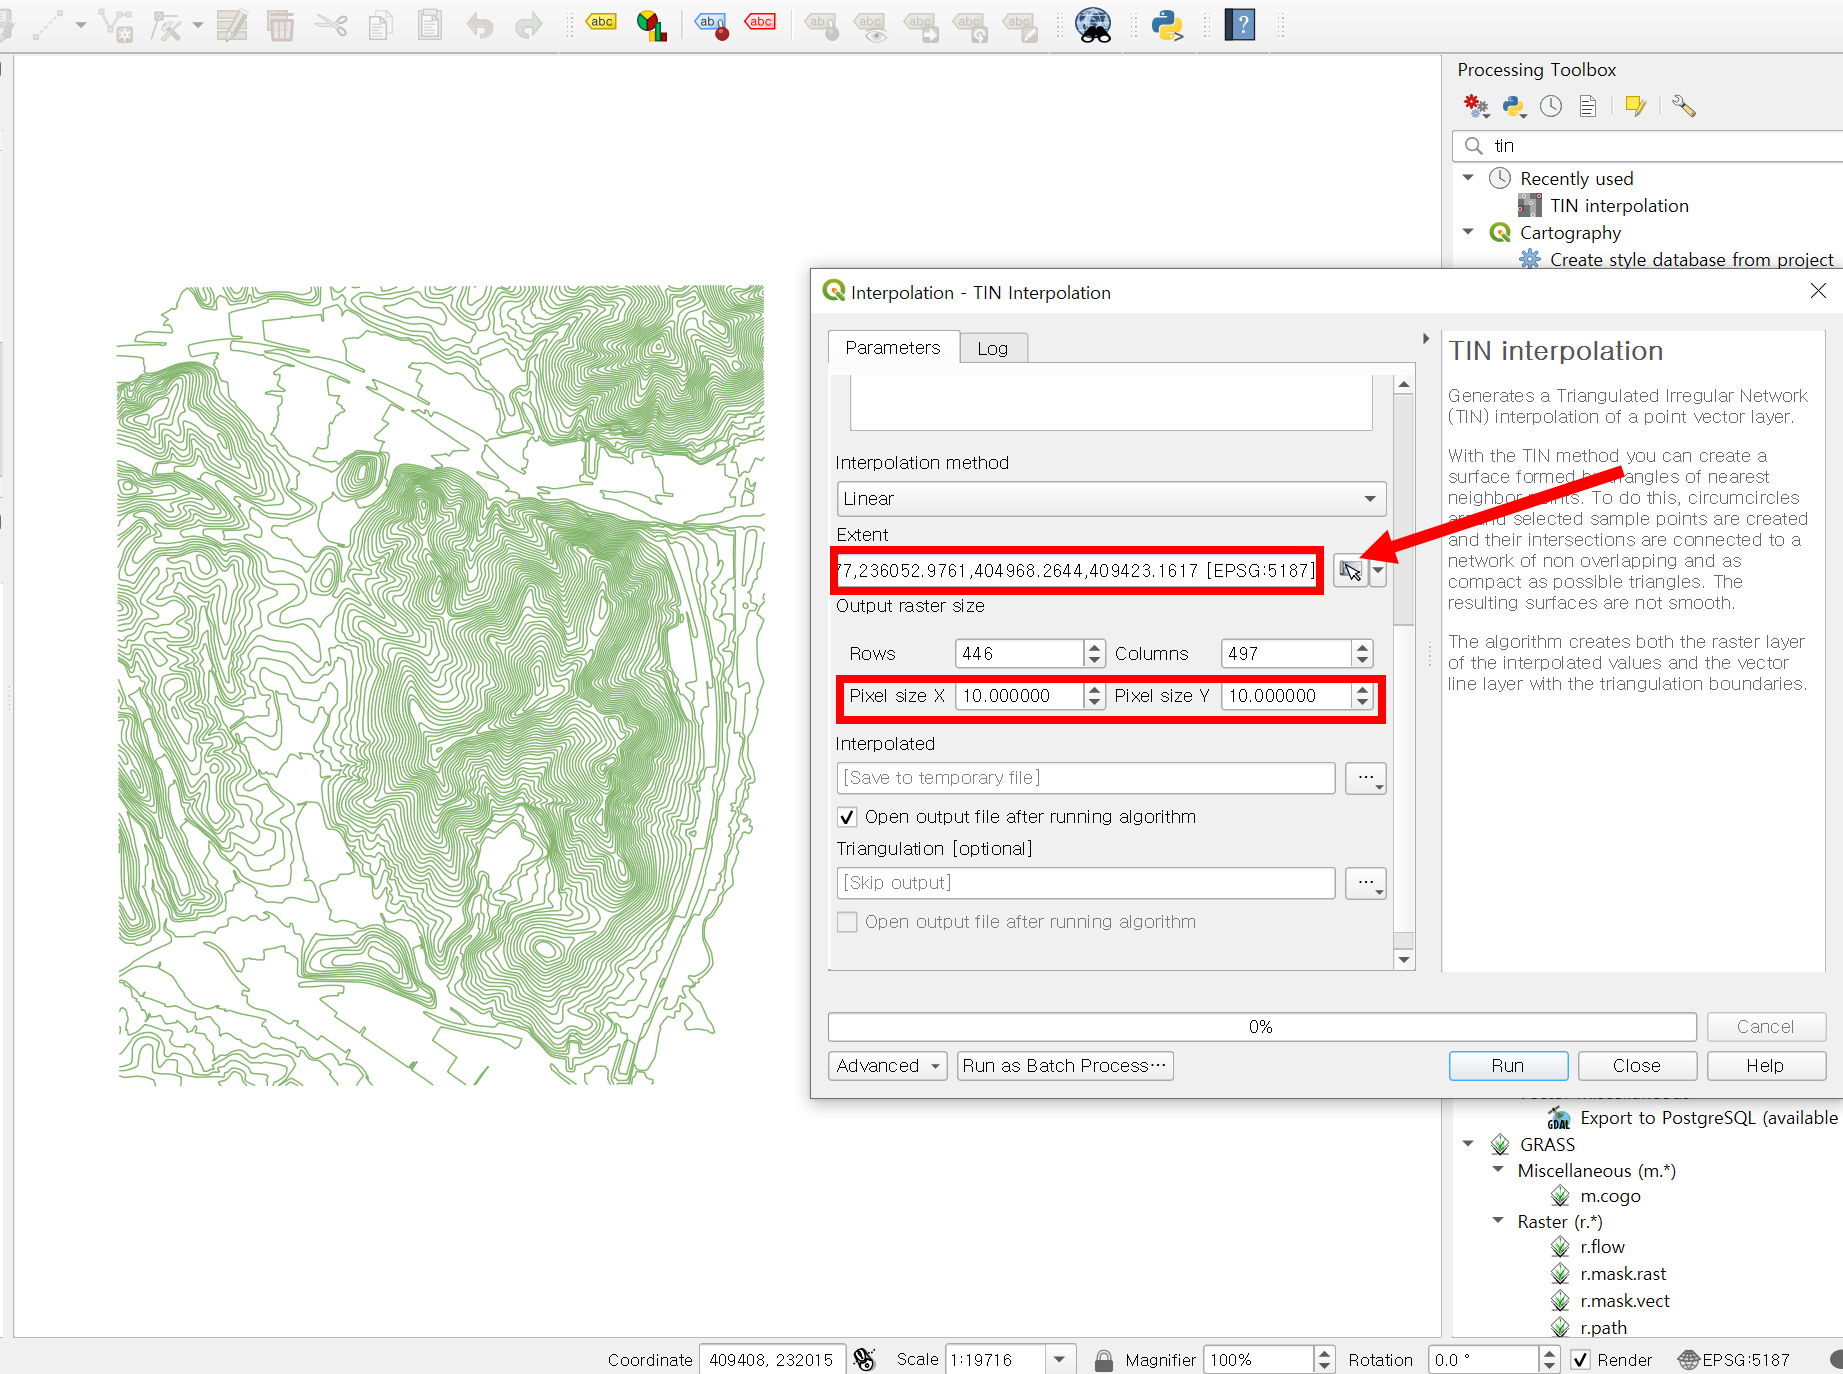Click the Parameters panel scrollbar down arrow
The width and height of the screenshot is (1843, 1374).
tap(1404, 960)
